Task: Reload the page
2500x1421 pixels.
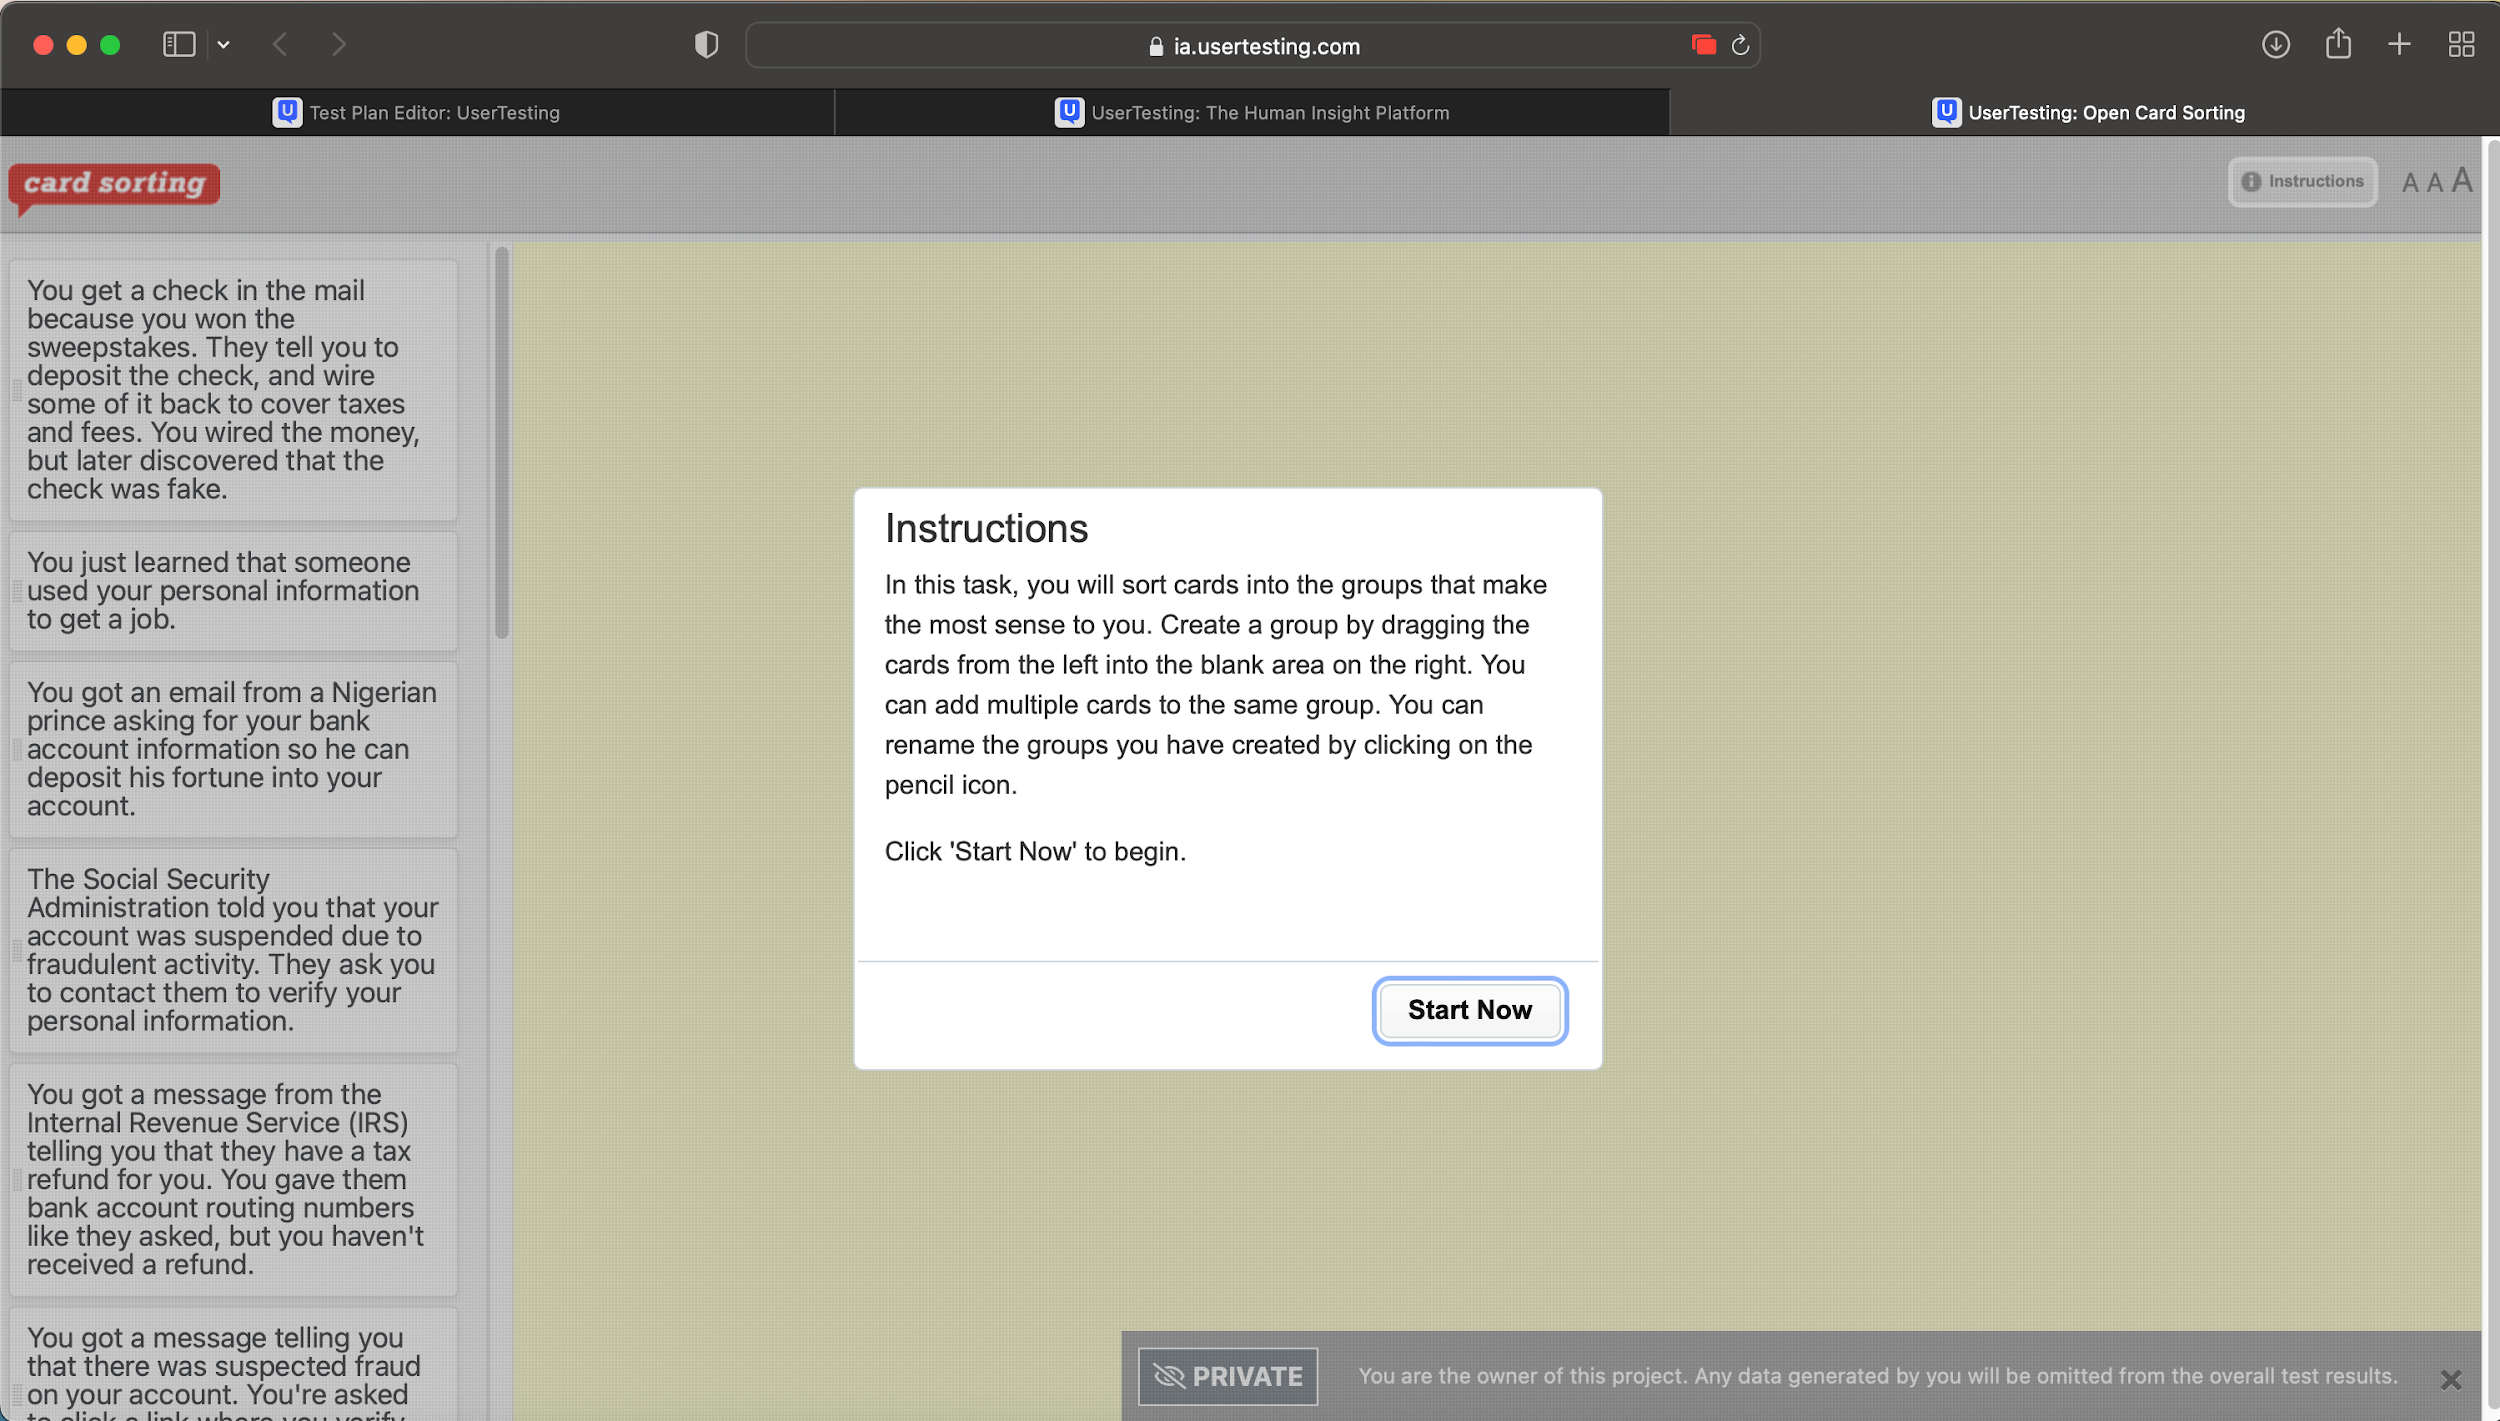Action: [1740, 46]
